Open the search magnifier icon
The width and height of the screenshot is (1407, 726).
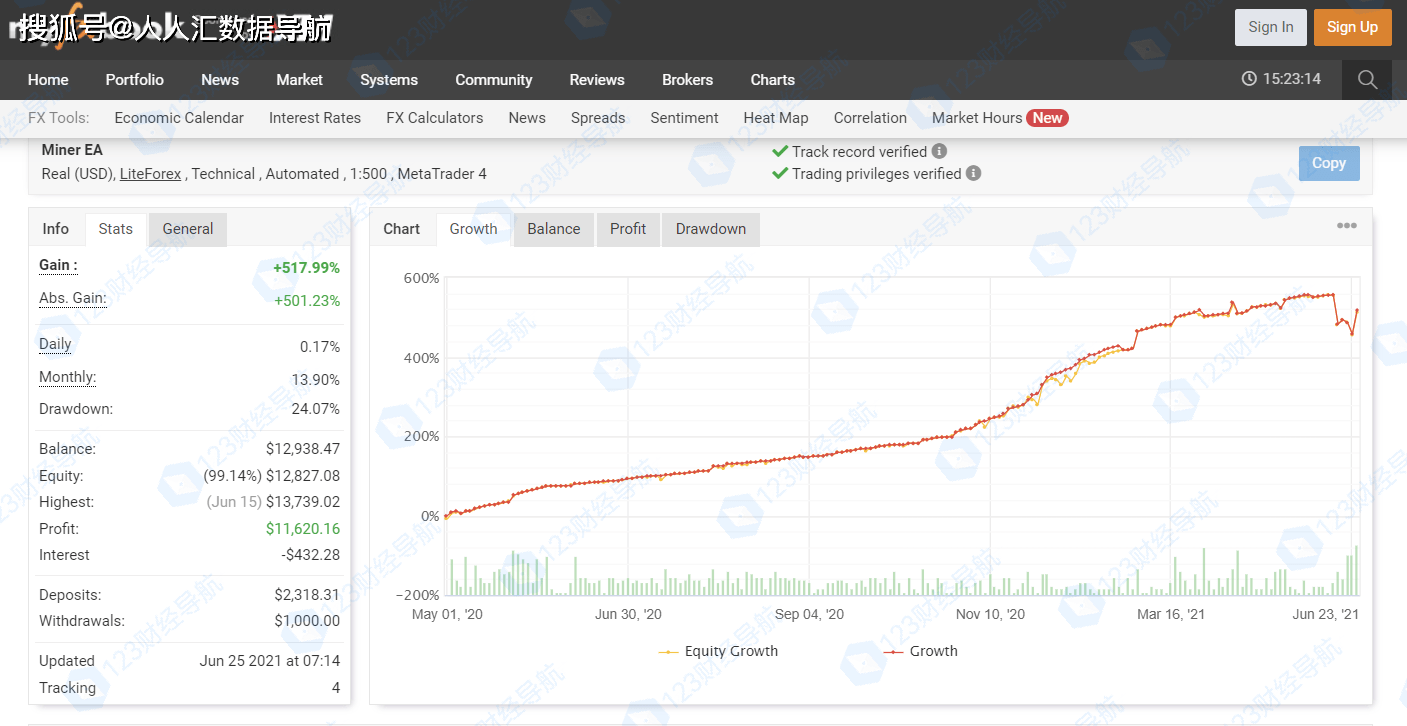point(1367,80)
